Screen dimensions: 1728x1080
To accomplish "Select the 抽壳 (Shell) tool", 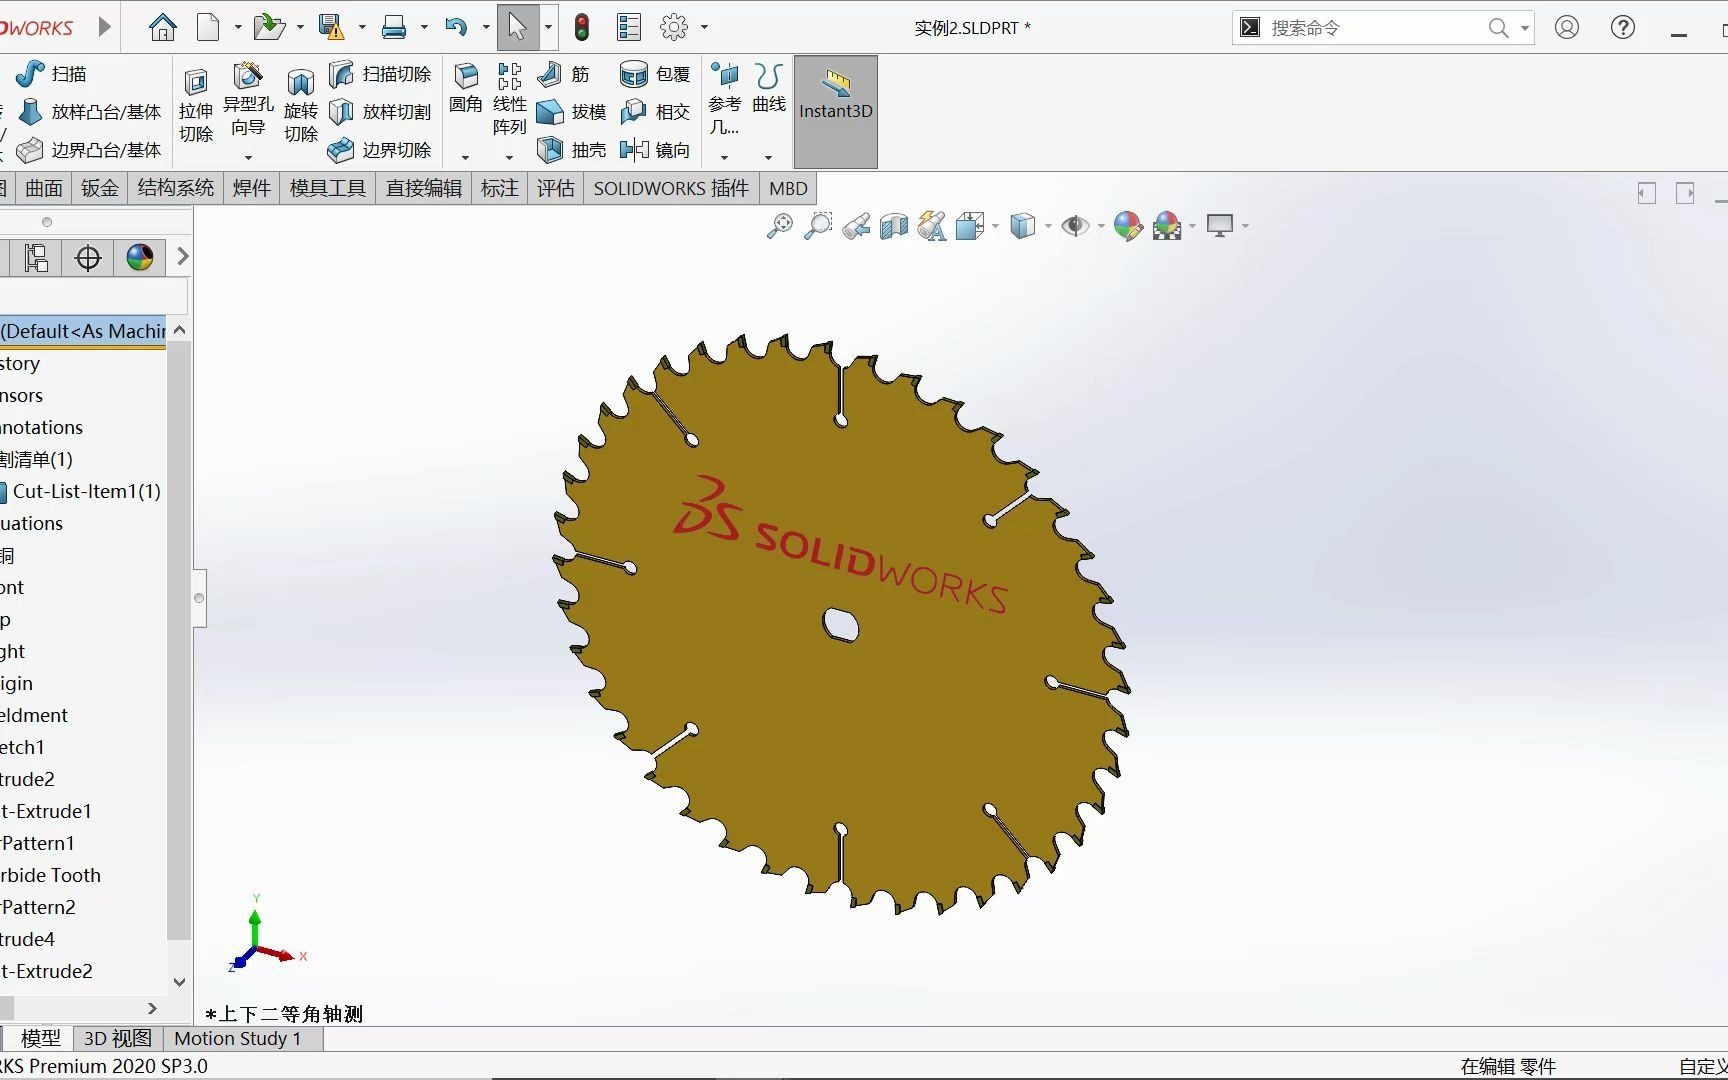I will coord(570,150).
